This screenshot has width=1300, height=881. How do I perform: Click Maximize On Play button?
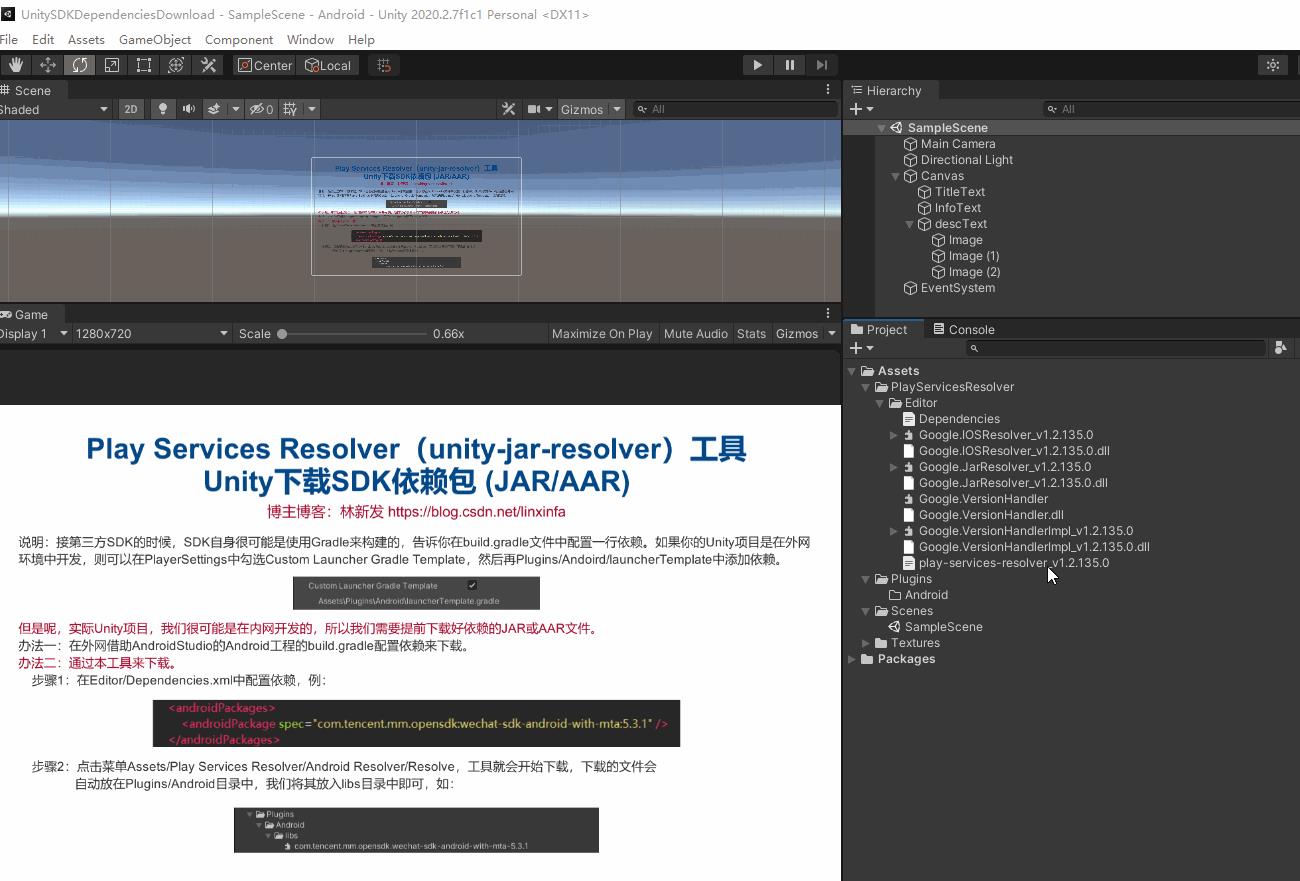click(x=602, y=333)
